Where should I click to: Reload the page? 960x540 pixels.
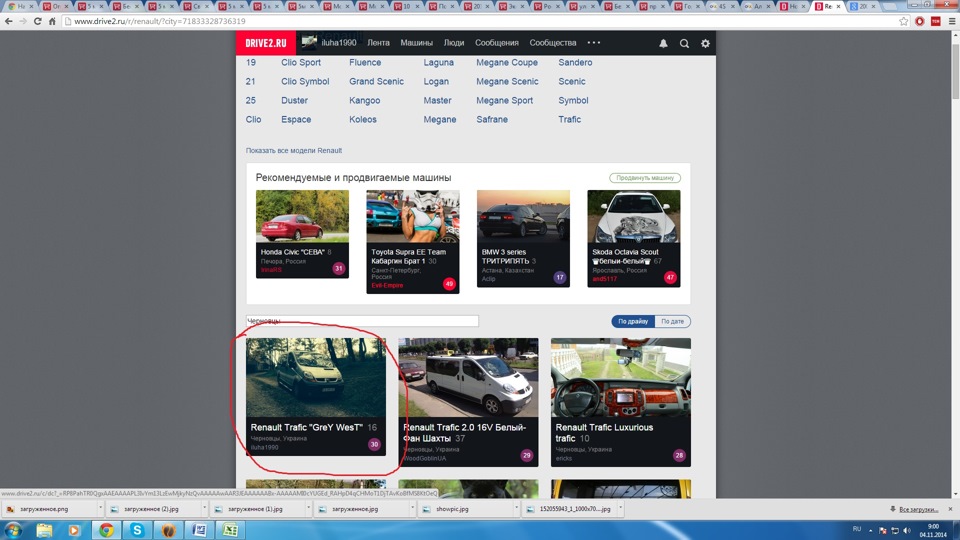click(x=37, y=21)
